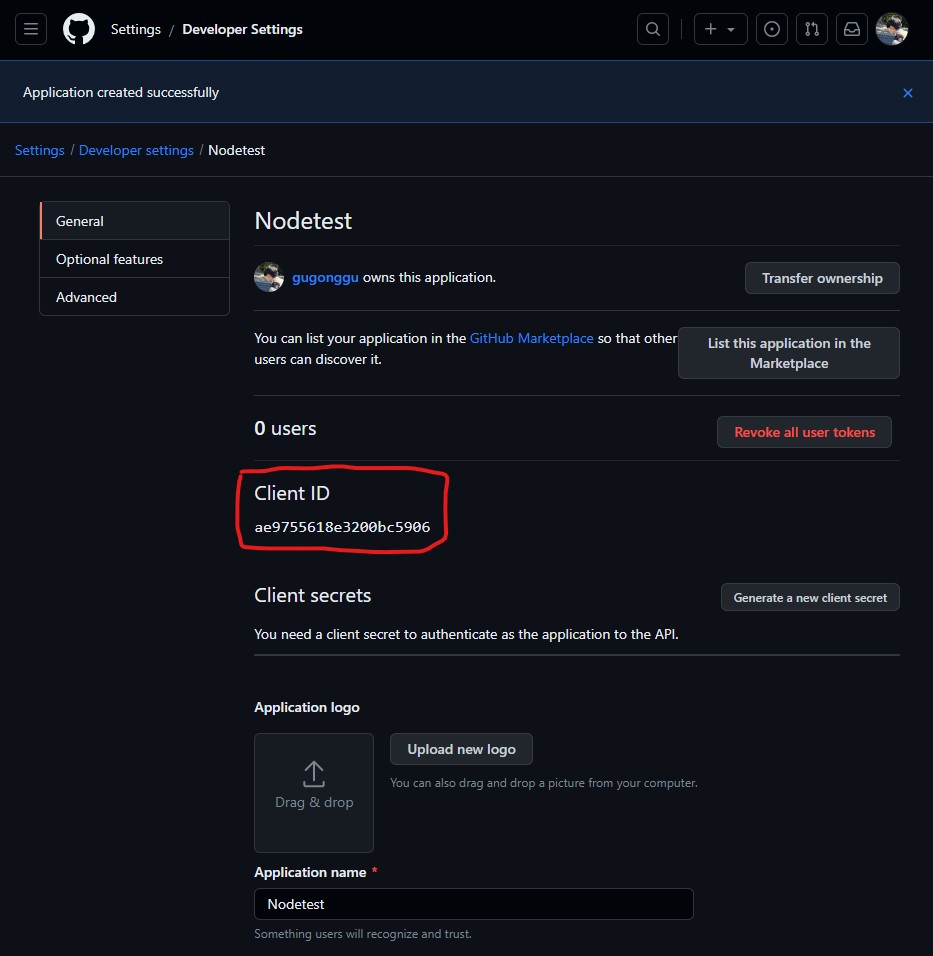Select the Advanced sidebar item
This screenshot has width=933, height=956.
[135, 297]
